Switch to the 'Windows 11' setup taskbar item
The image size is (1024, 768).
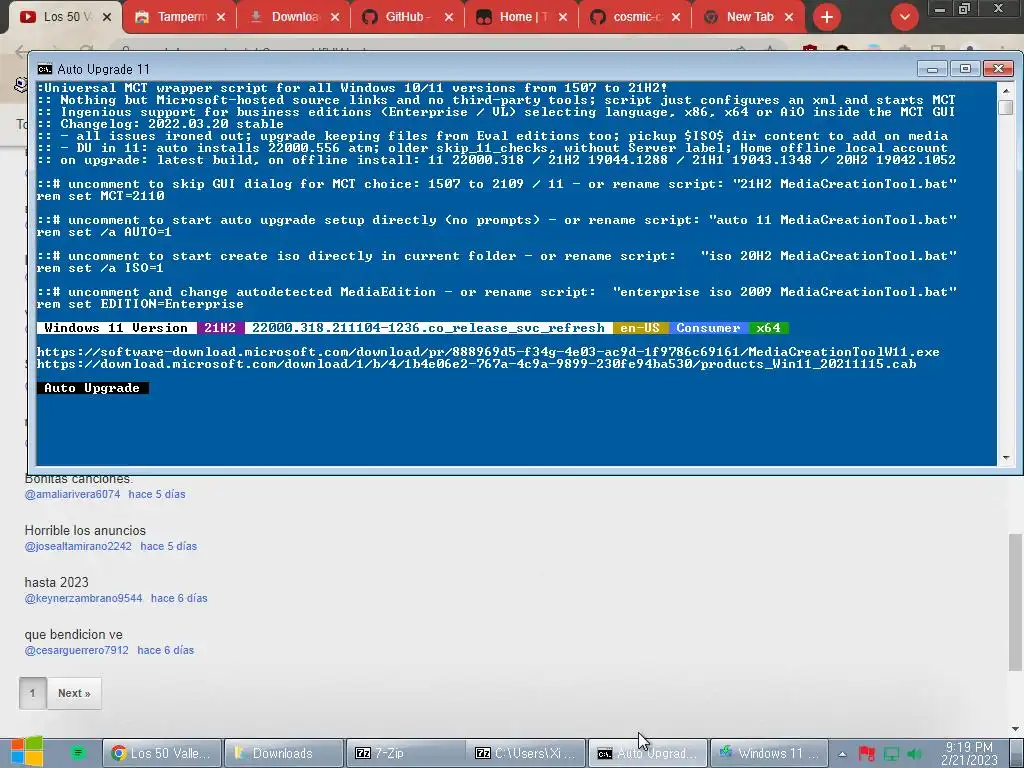click(769, 753)
